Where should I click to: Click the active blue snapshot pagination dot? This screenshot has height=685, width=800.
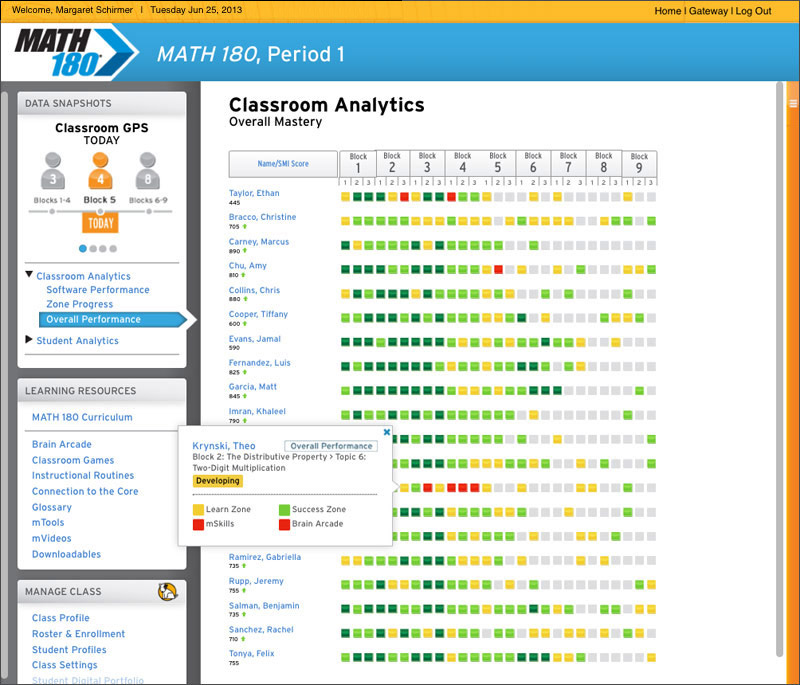click(83, 248)
